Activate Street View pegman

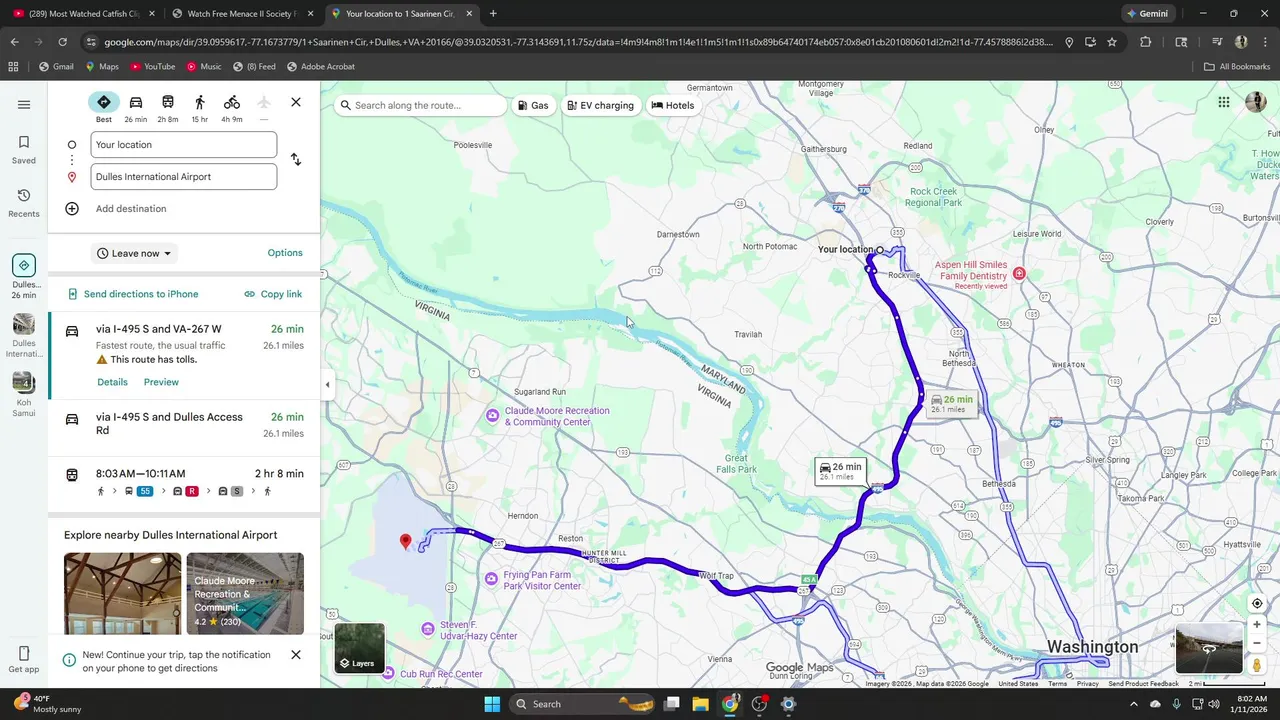pyautogui.click(x=1257, y=665)
